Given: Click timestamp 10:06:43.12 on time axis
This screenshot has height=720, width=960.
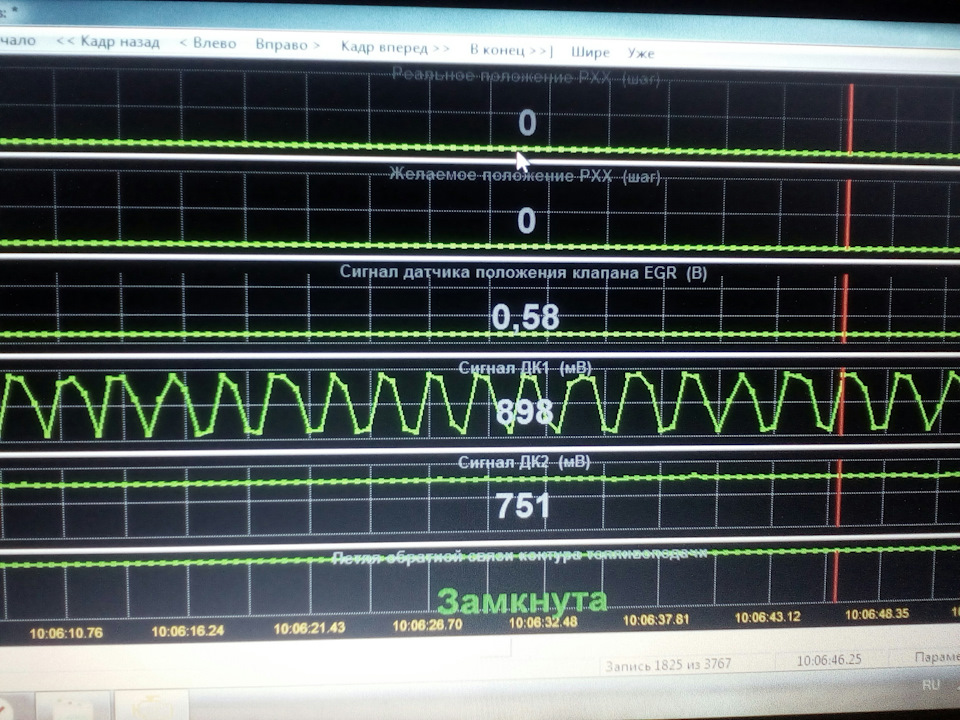Looking at the screenshot, I should 768,617.
